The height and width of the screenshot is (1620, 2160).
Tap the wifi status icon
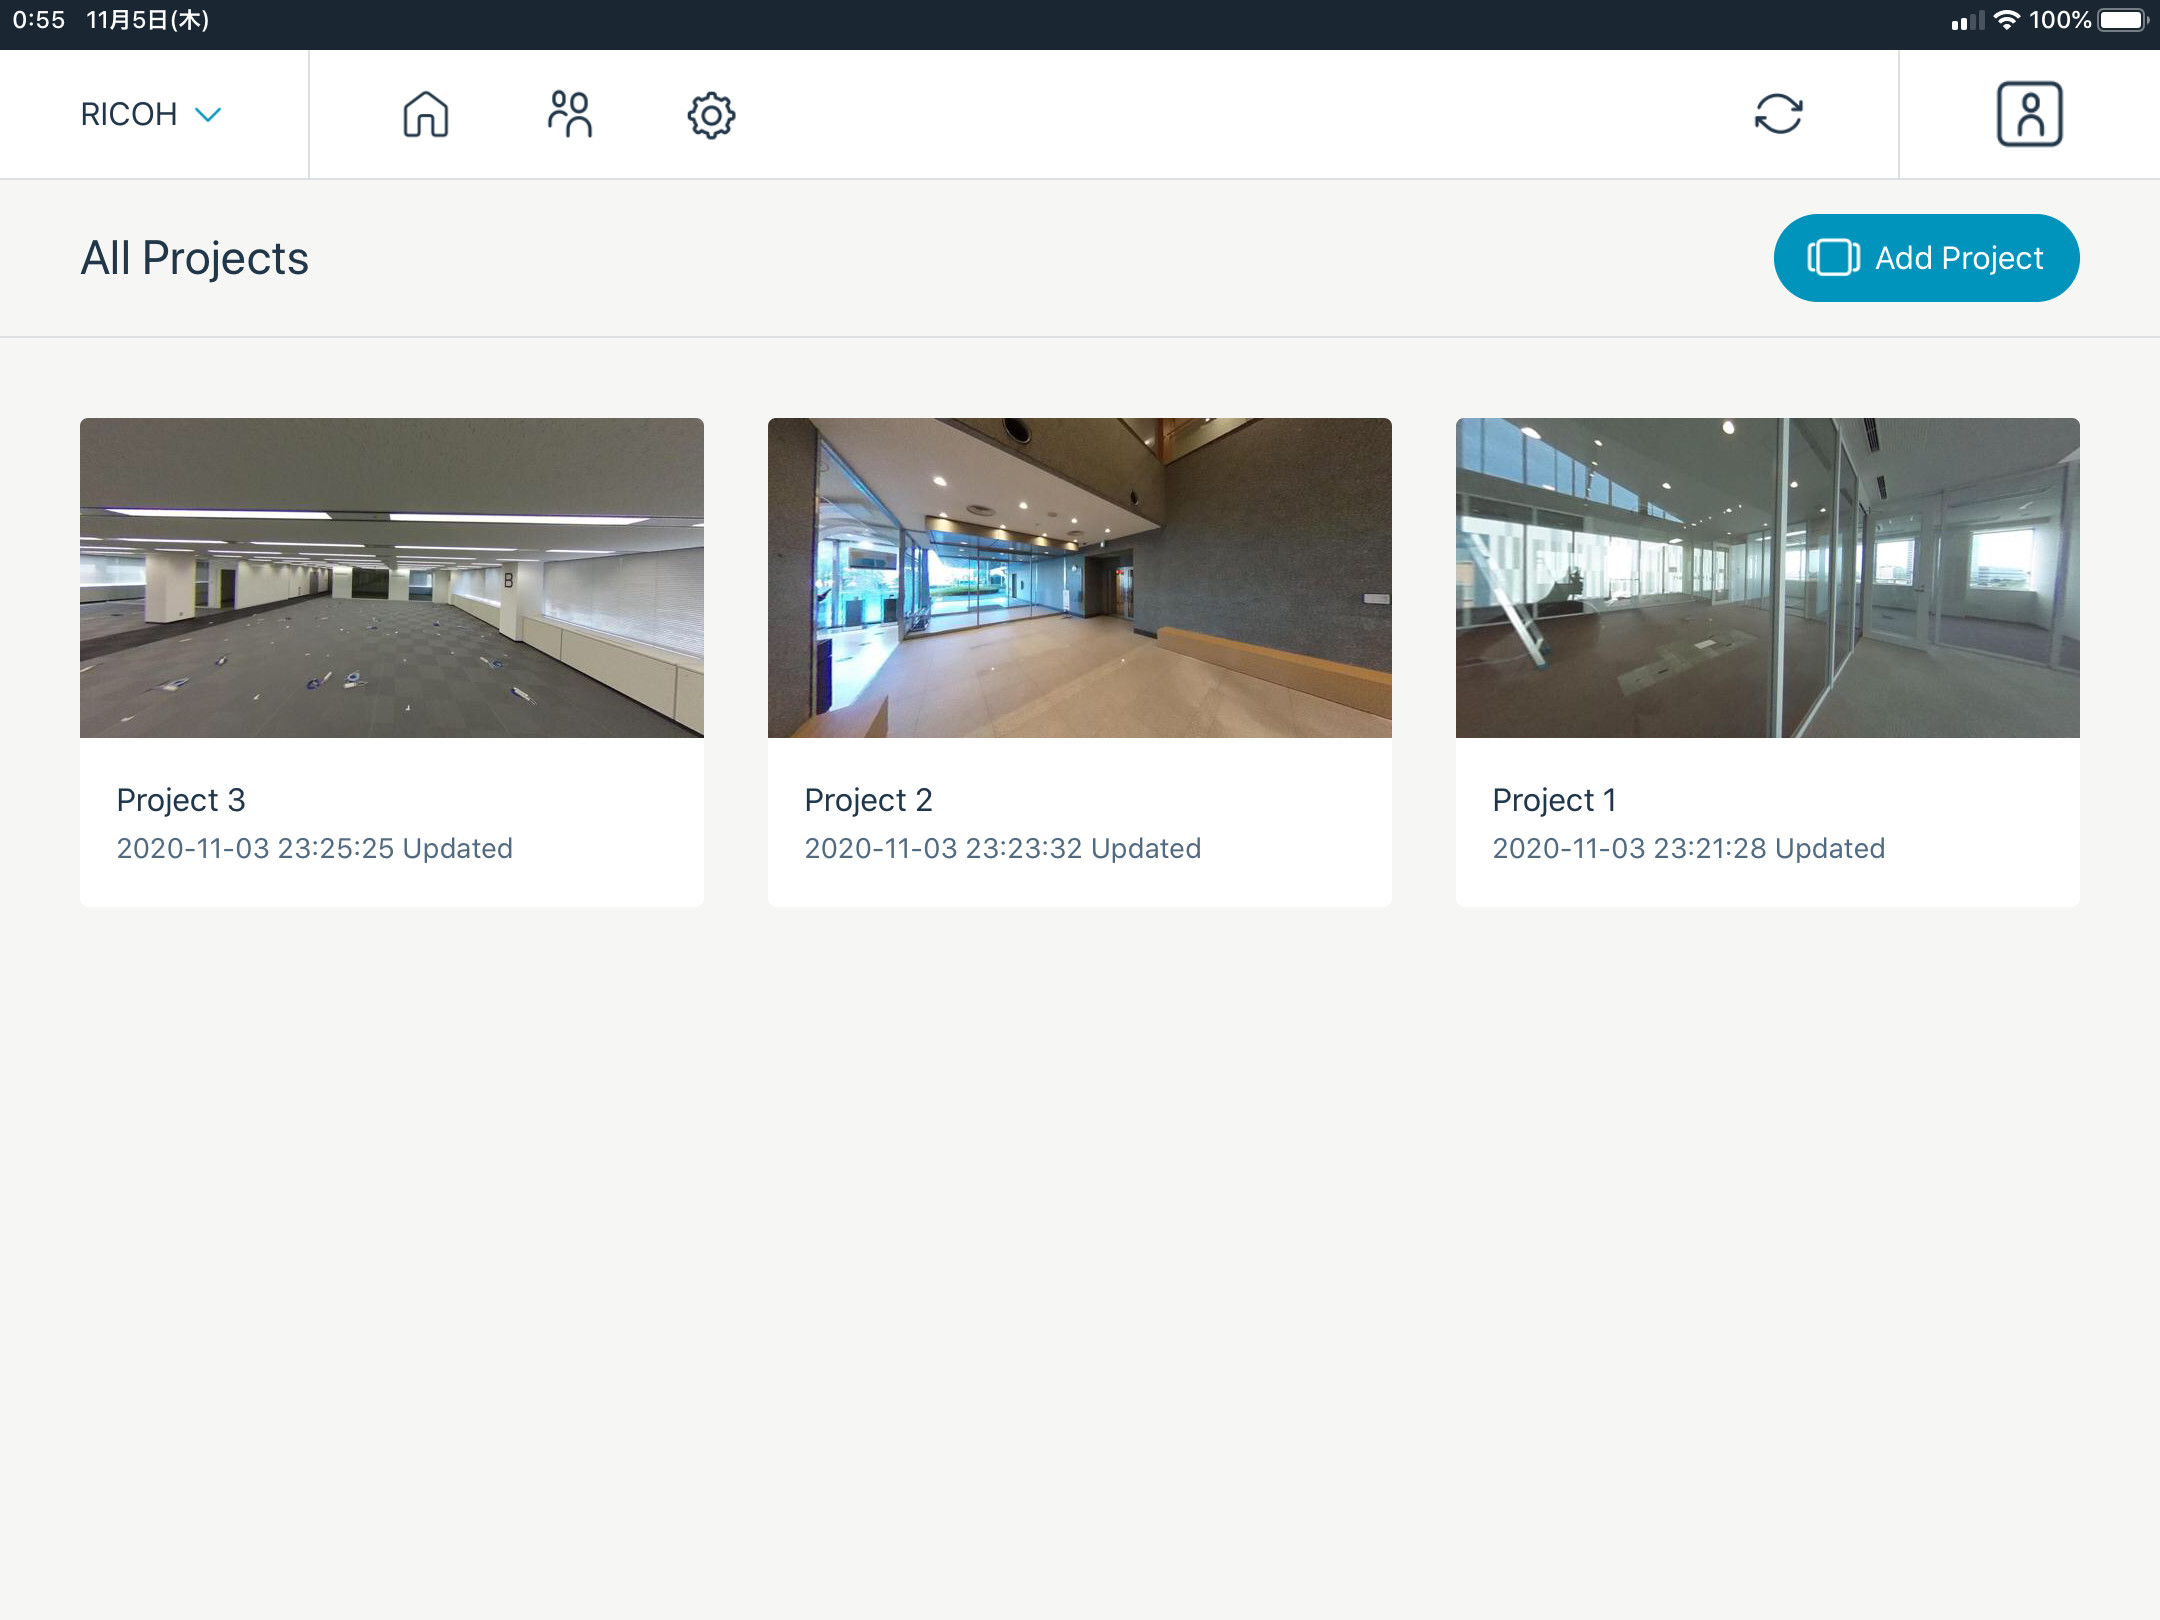click(x=2006, y=20)
